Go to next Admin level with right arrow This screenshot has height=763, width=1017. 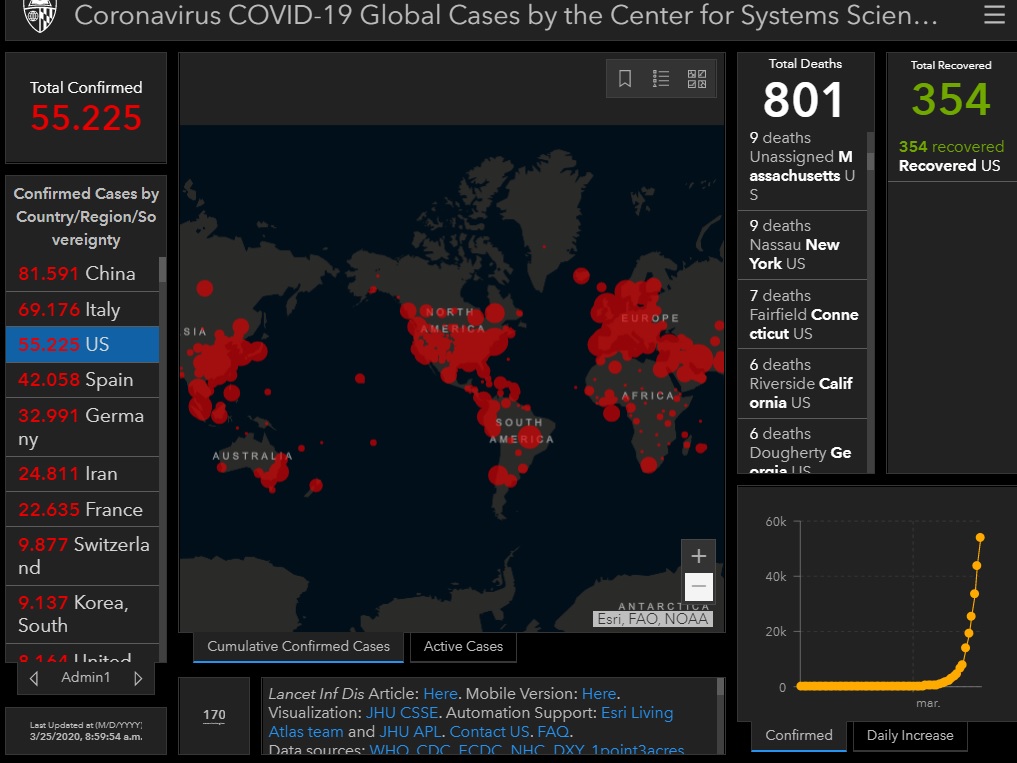[x=138, y=678]
